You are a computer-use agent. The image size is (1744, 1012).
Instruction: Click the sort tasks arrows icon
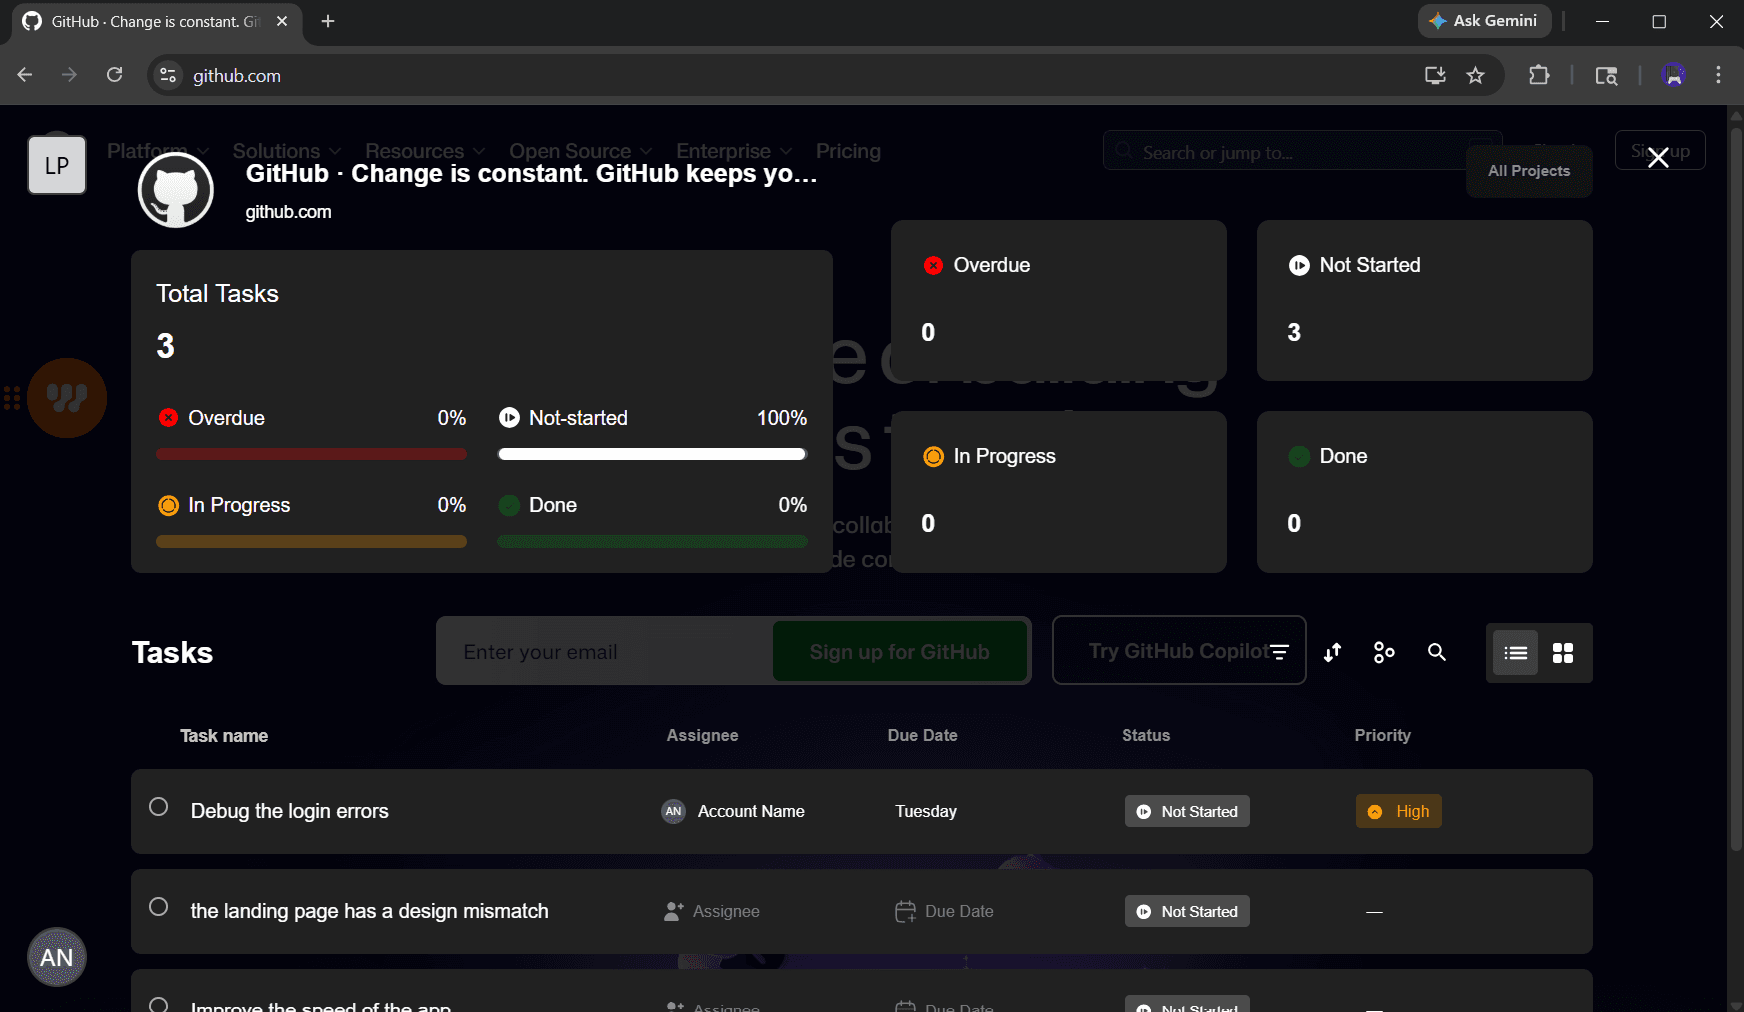pyautogui.click(x=1332, y=652)
